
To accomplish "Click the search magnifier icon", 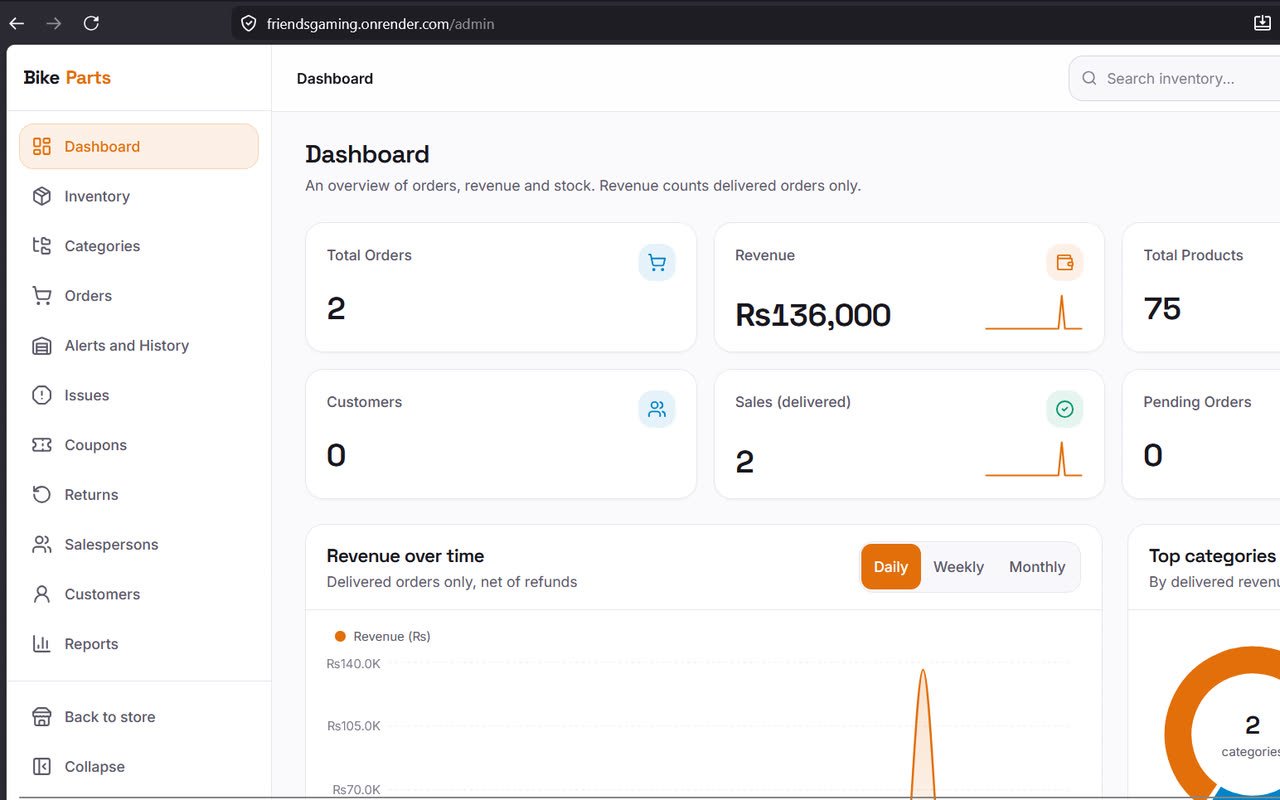I will coord(1088,78).
